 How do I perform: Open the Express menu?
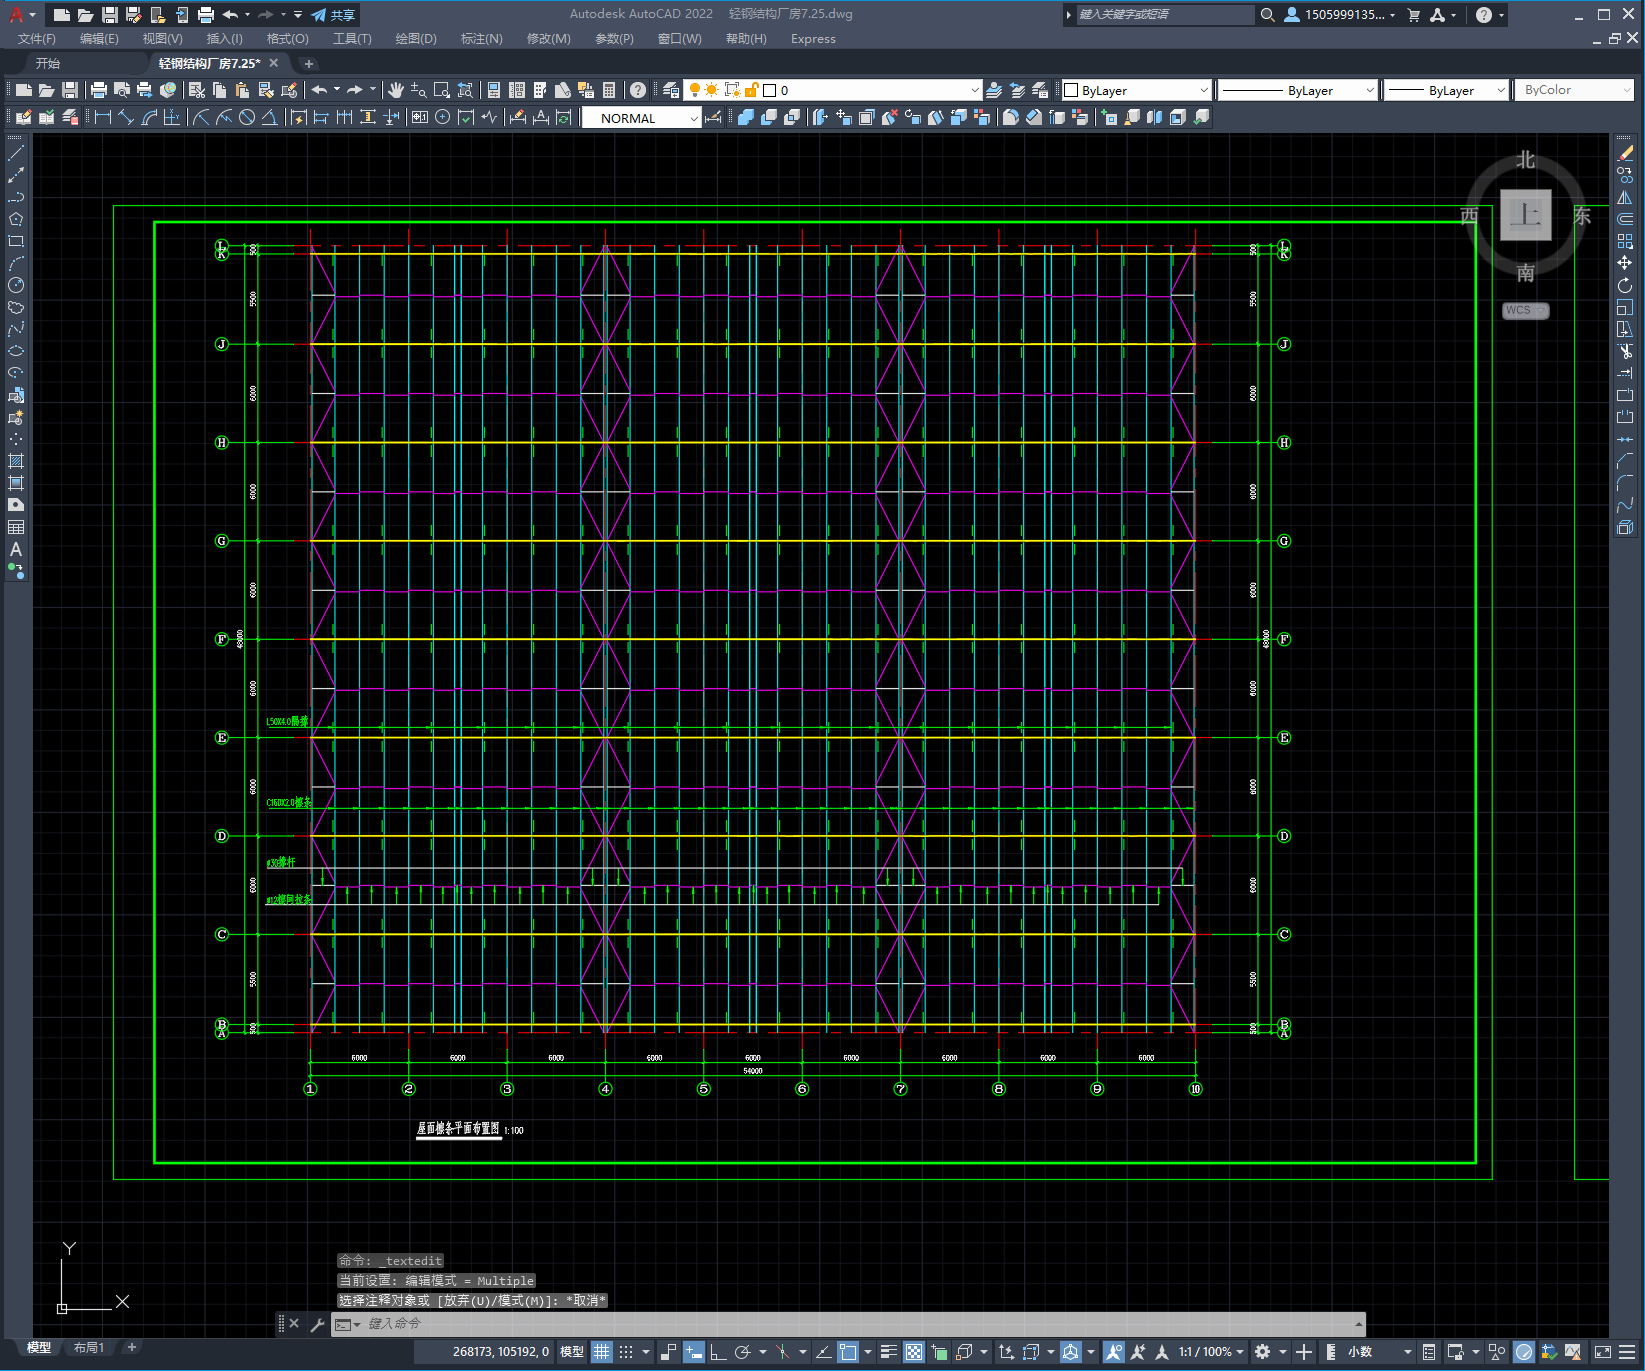[x=813, y=39]
